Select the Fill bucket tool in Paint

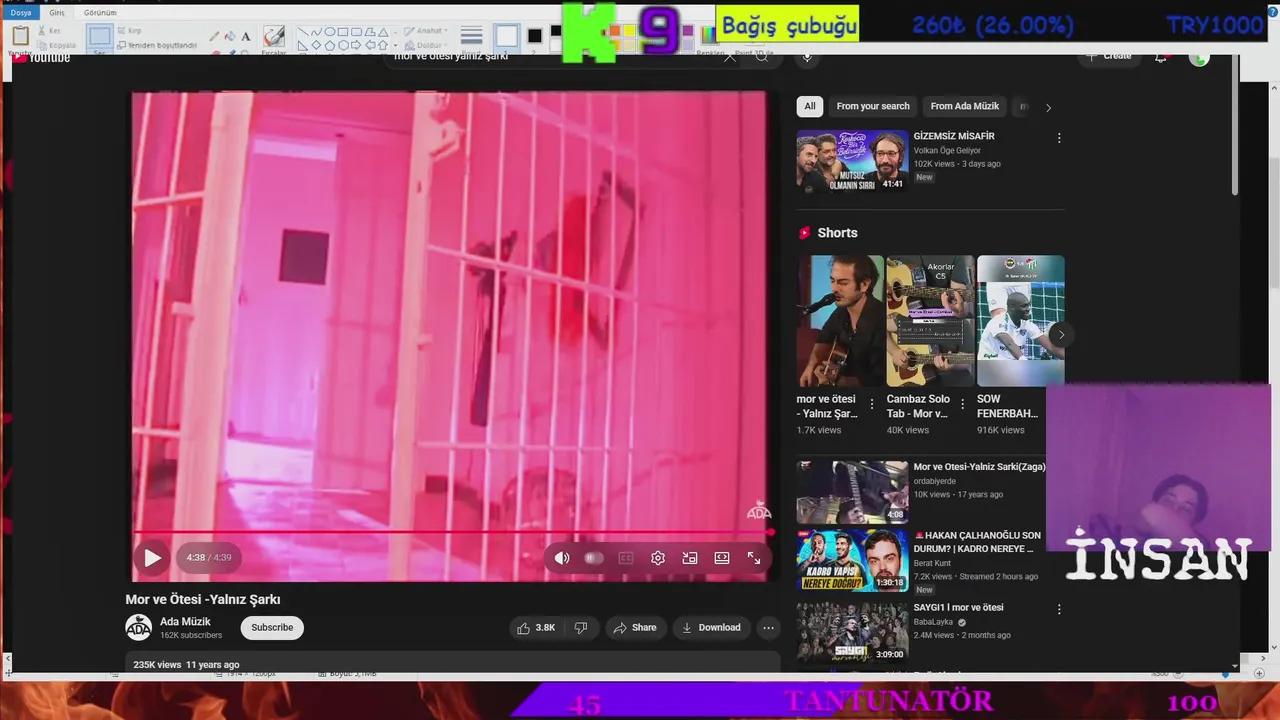230,37
